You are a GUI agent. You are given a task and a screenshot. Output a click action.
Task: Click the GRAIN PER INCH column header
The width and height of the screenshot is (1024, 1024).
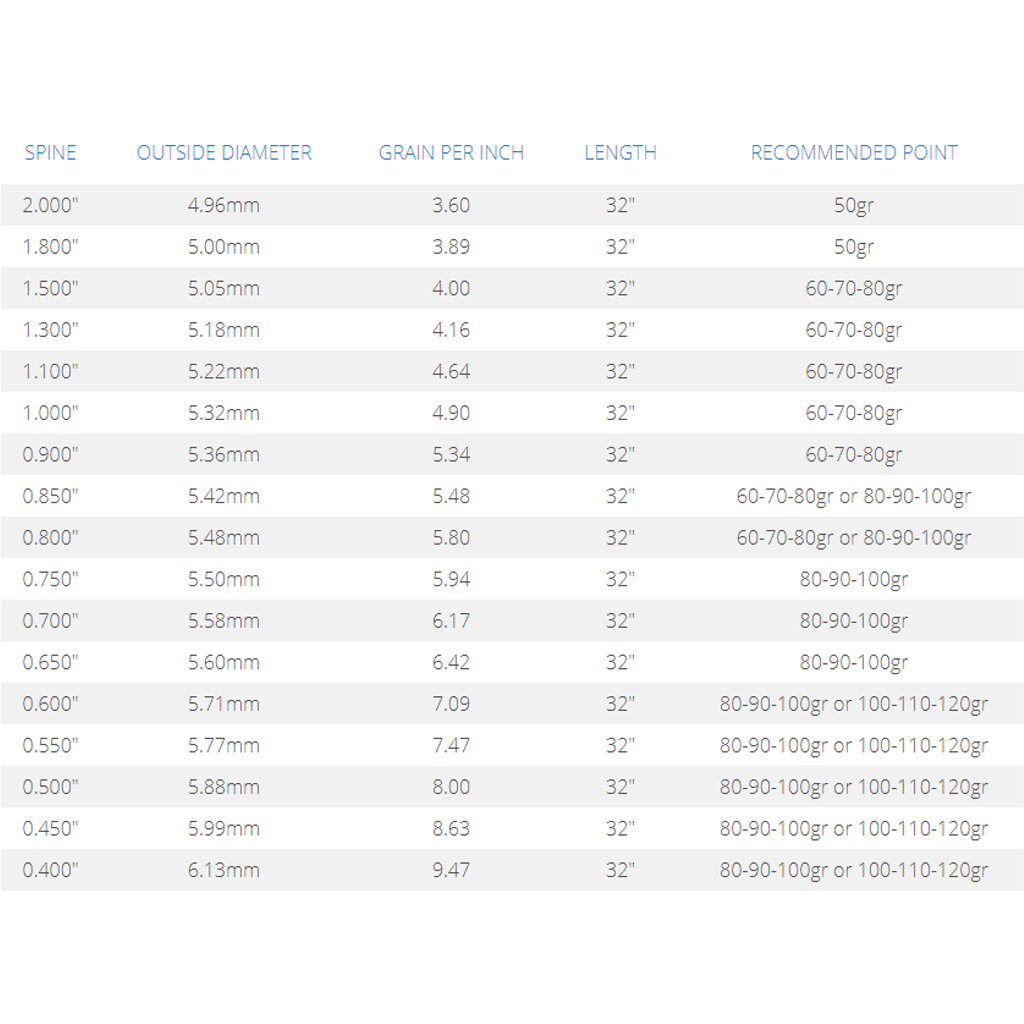pyautogui.click(x=451, y=153)
